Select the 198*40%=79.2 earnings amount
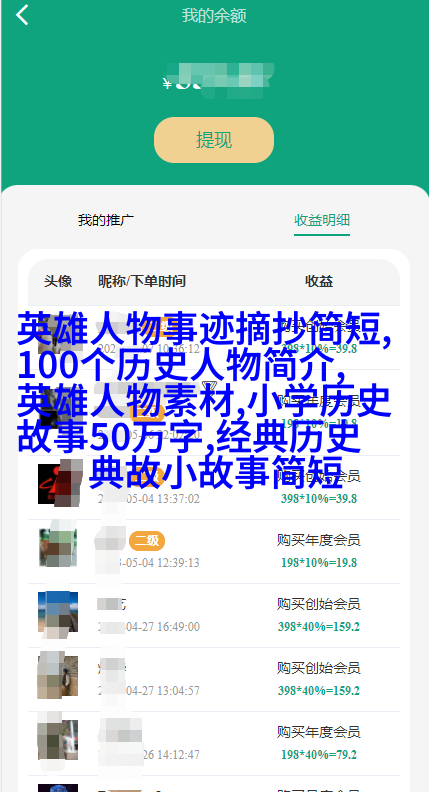429x792 pixels. tap(319, 755)
